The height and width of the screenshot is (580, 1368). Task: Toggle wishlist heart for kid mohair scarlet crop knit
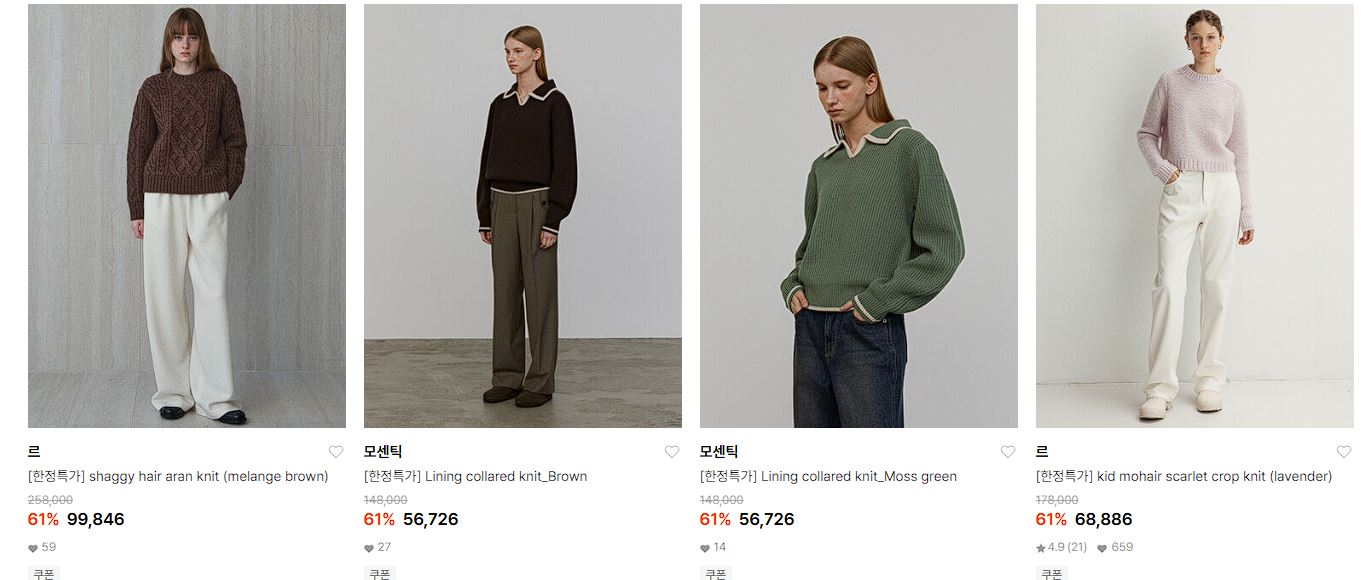click(x=1344, y=452)
